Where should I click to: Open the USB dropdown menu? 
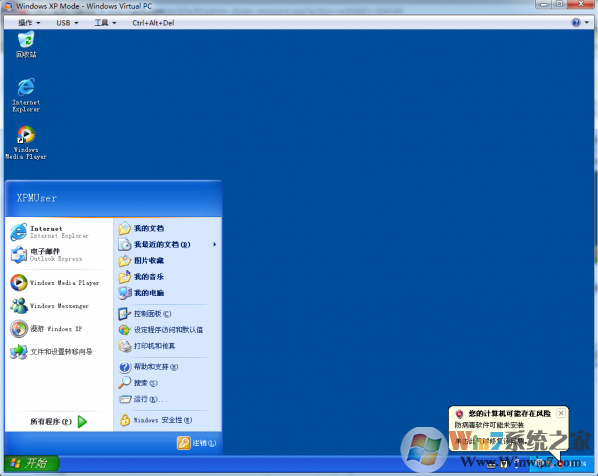coord(67,23)
